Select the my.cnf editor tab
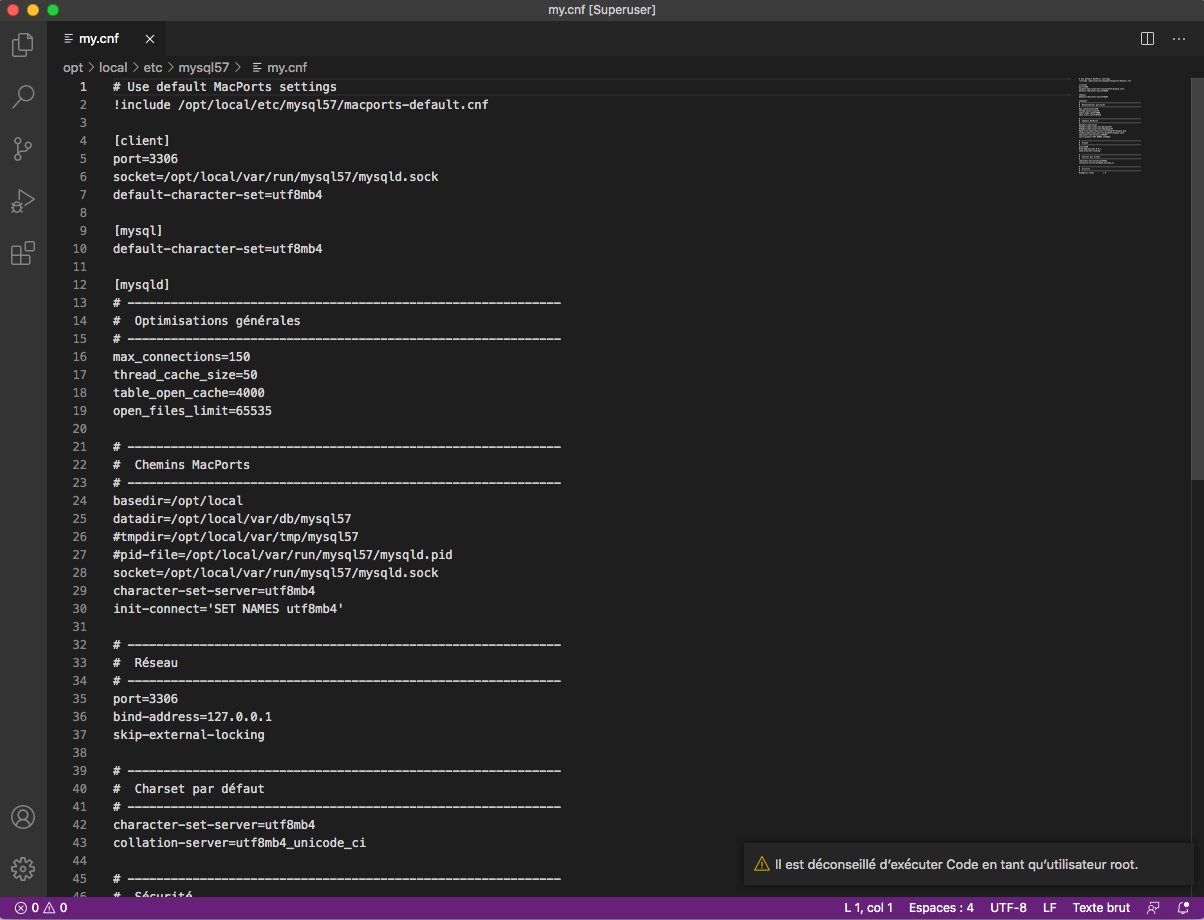Image resolution: width=1204 pixels, height=920 pixels. click(x=98, y=39)
